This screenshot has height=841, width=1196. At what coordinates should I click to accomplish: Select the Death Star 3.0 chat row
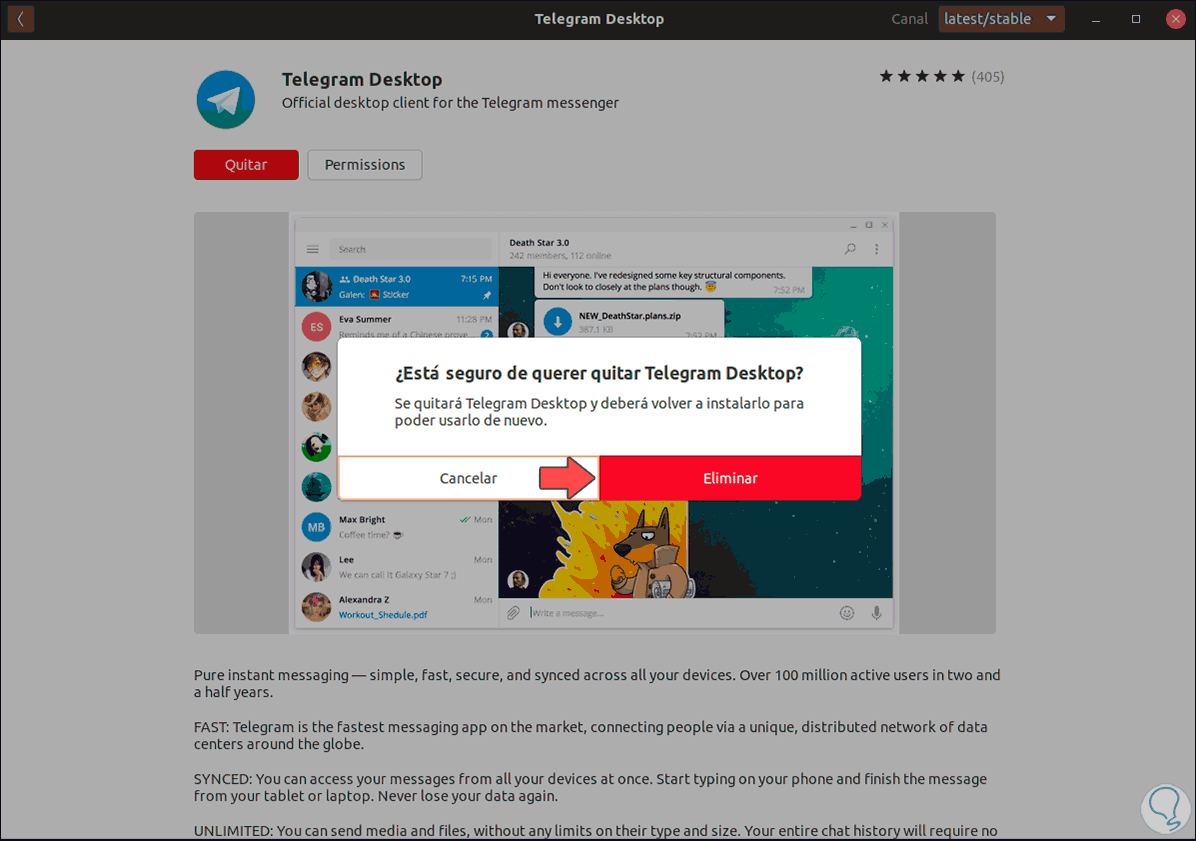[397, 287]
